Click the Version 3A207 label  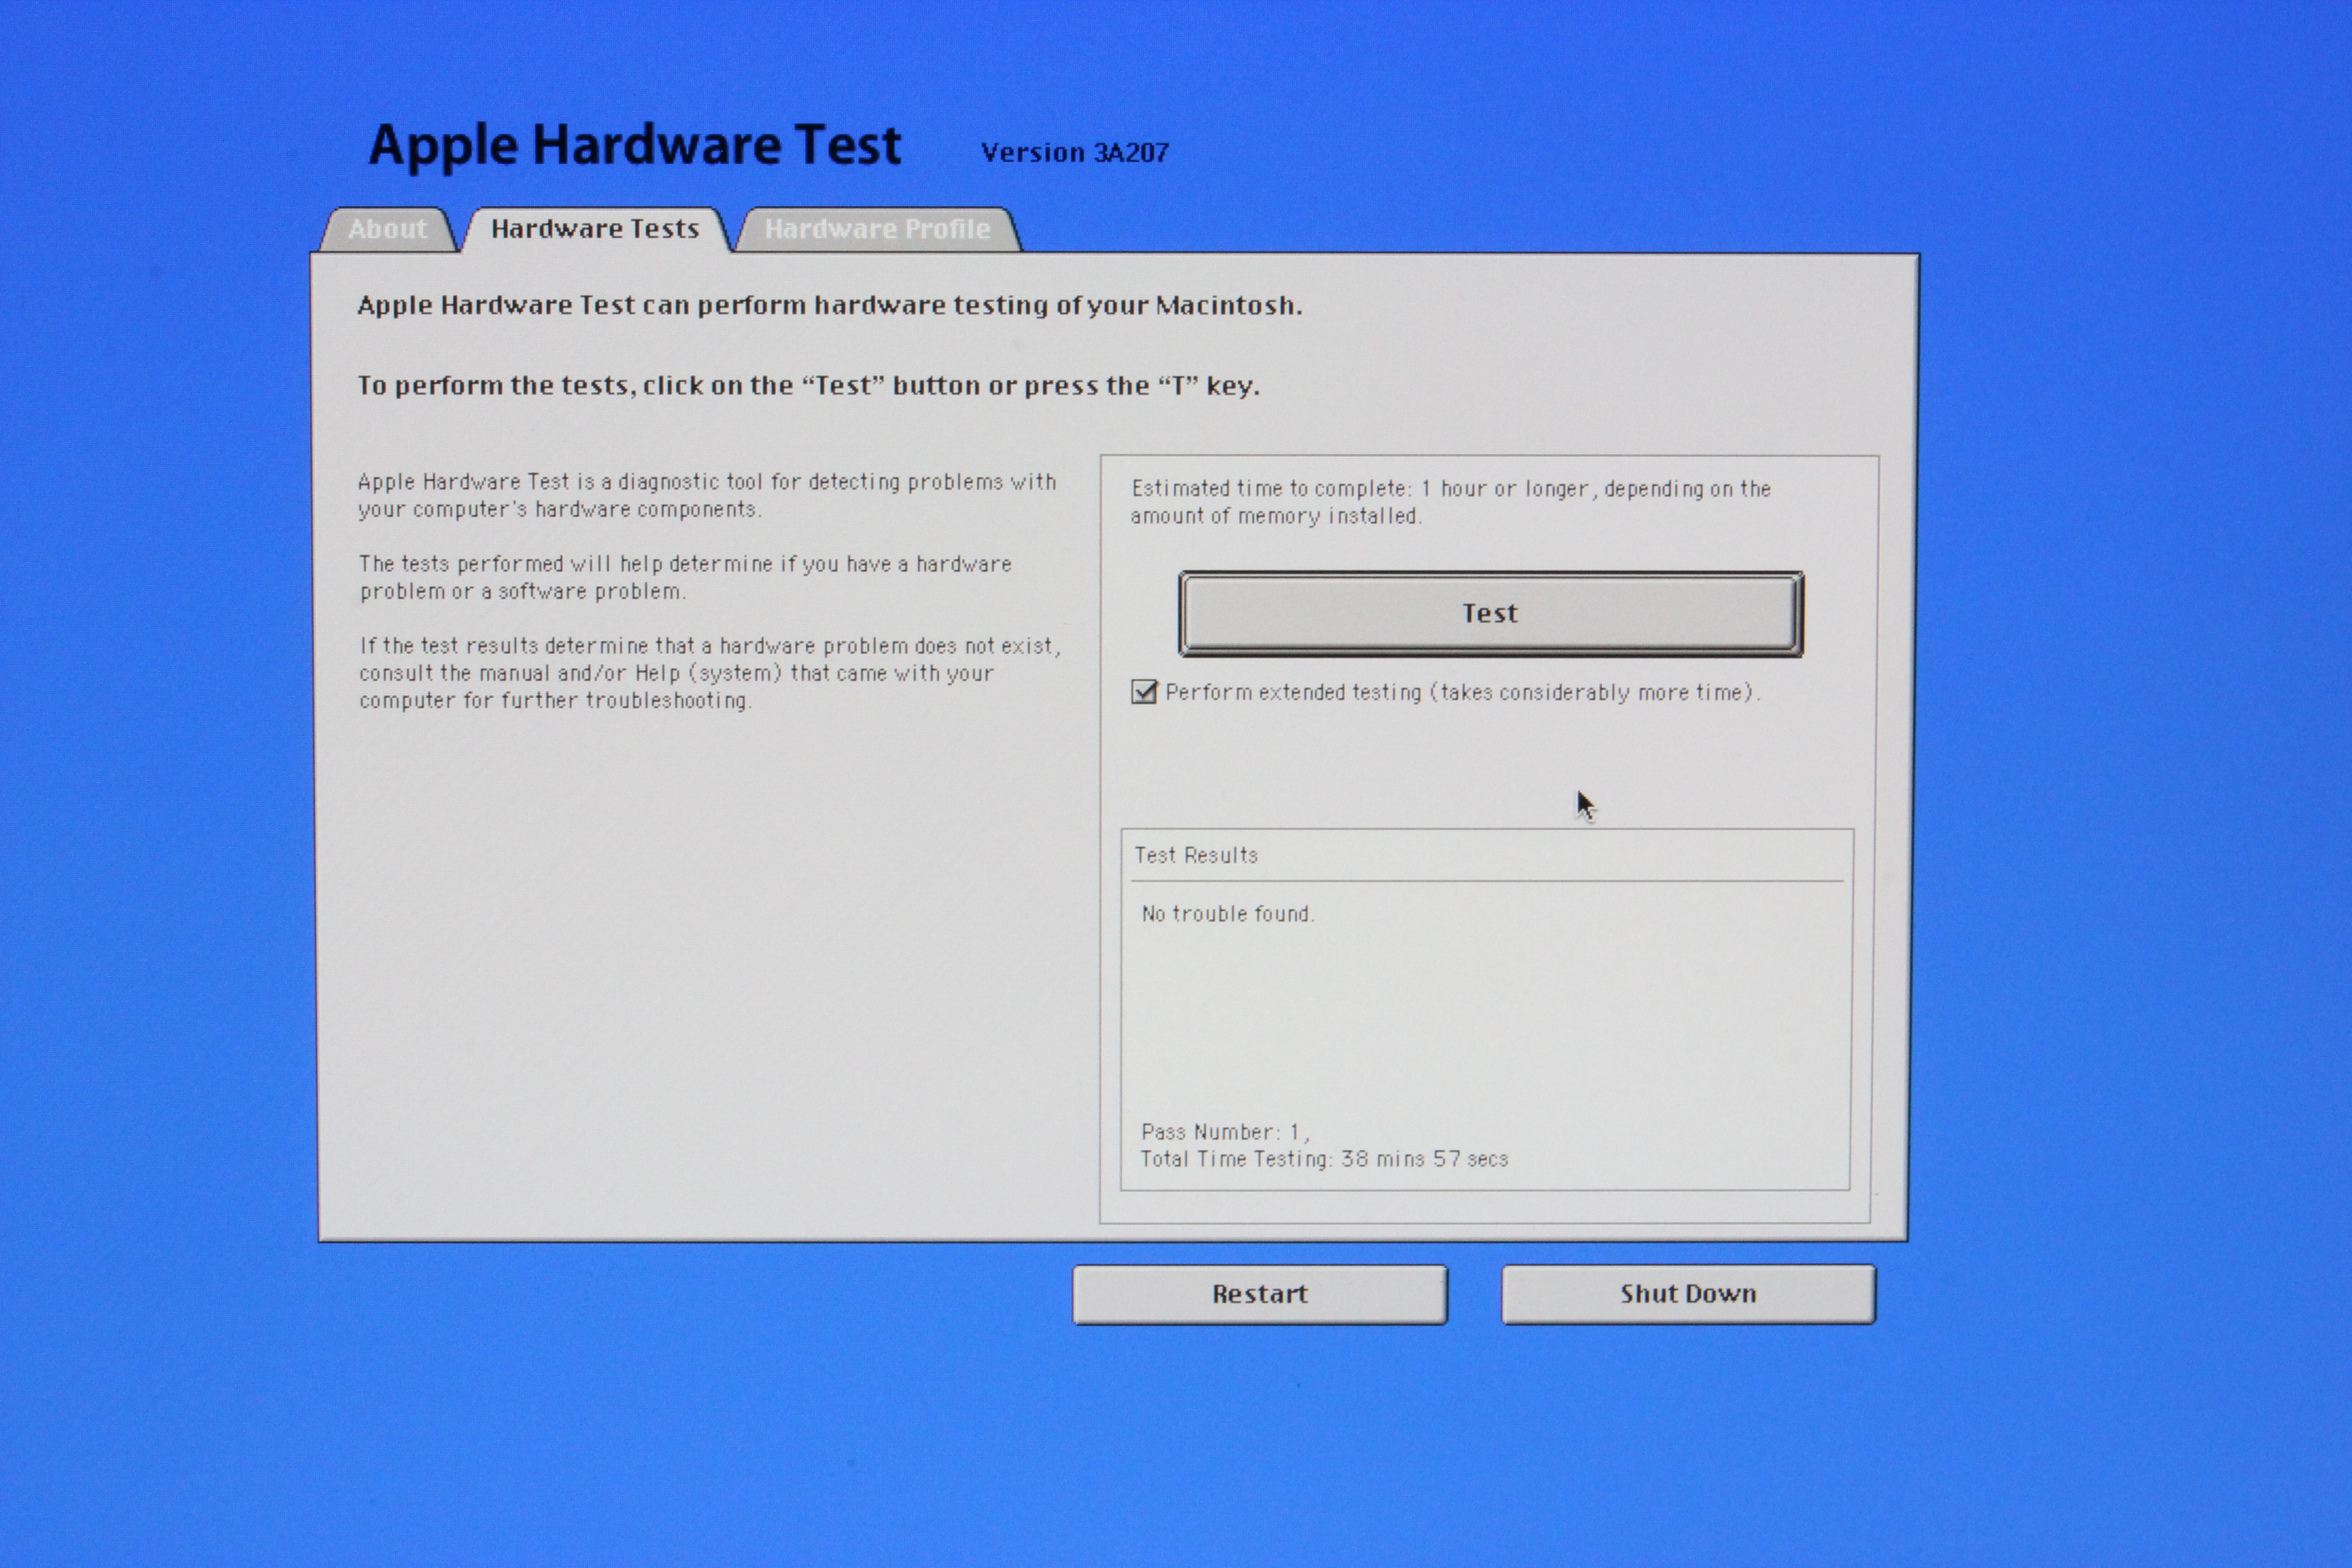1075,153
